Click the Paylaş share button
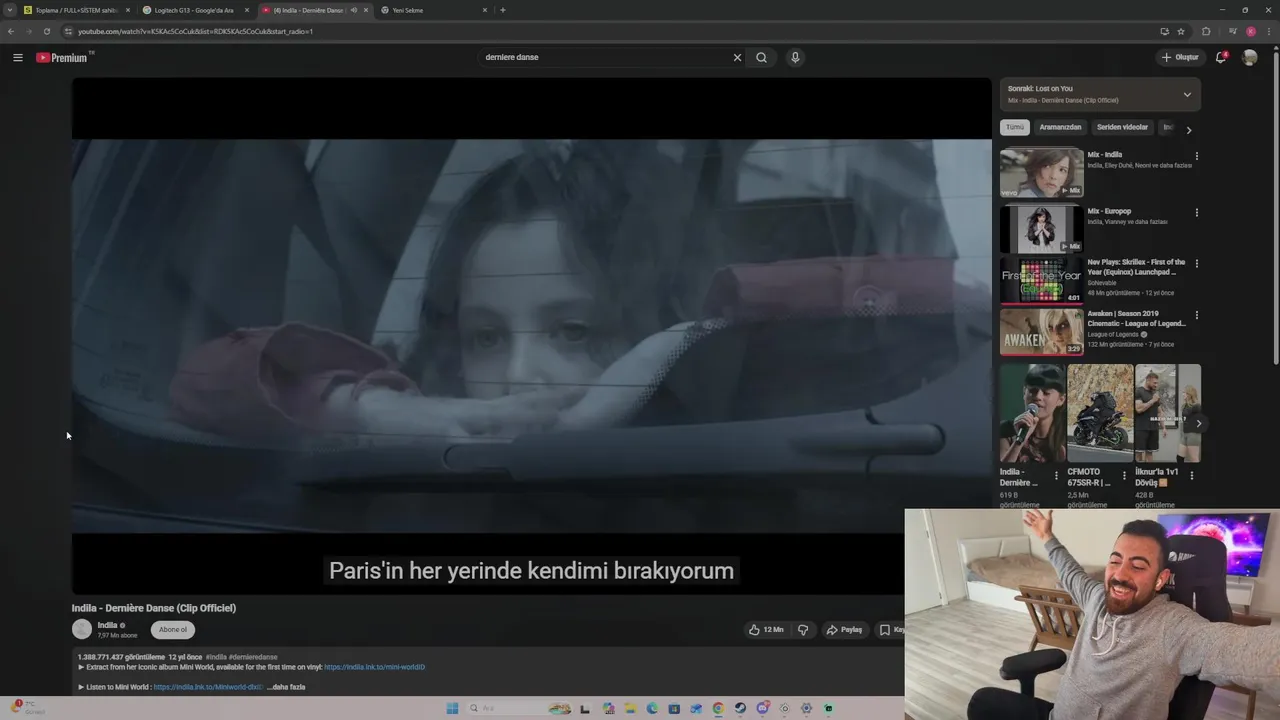 (845, 630)
